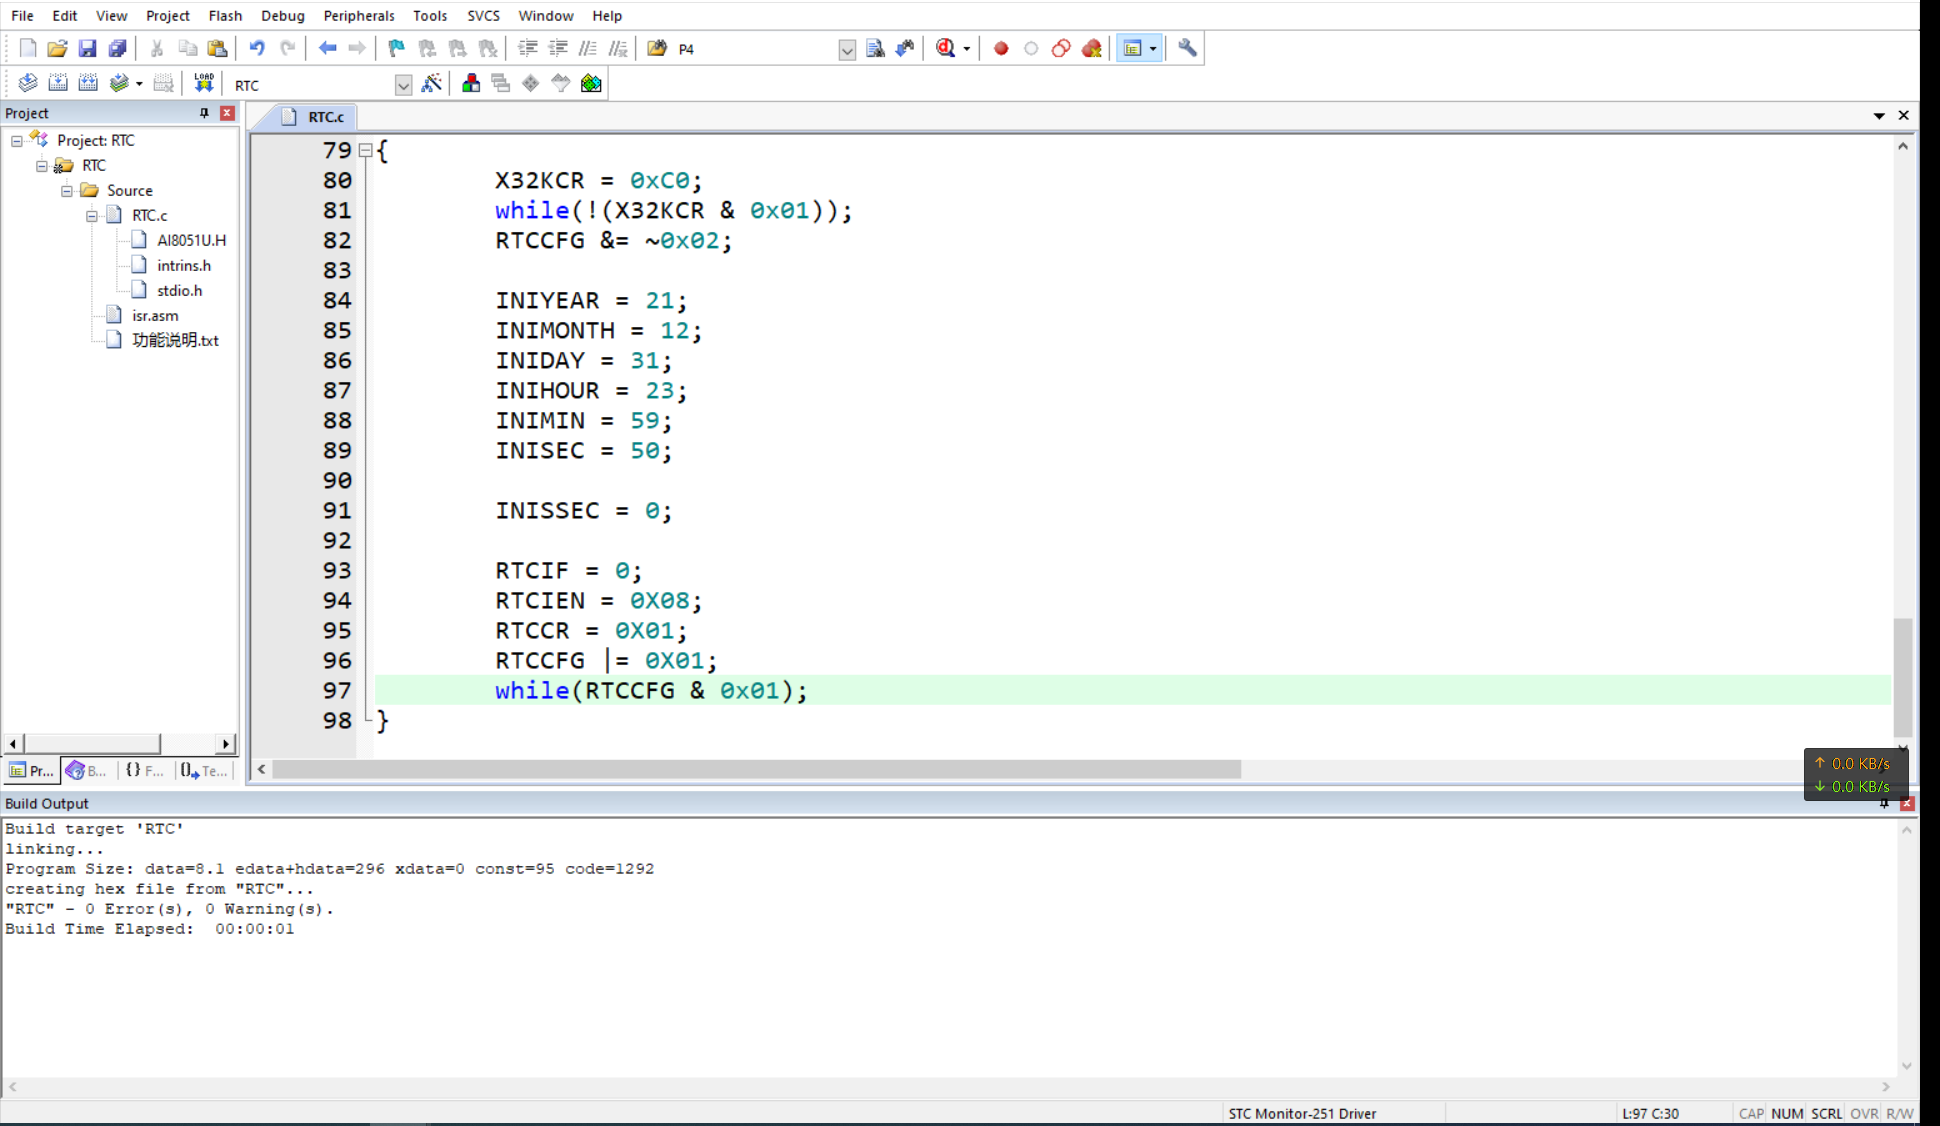Image resolution: width=1940 pixels, height=1126 pixels.
Task: Switch to the Templates tab in Project panel
Action: [x=203, y=770]
